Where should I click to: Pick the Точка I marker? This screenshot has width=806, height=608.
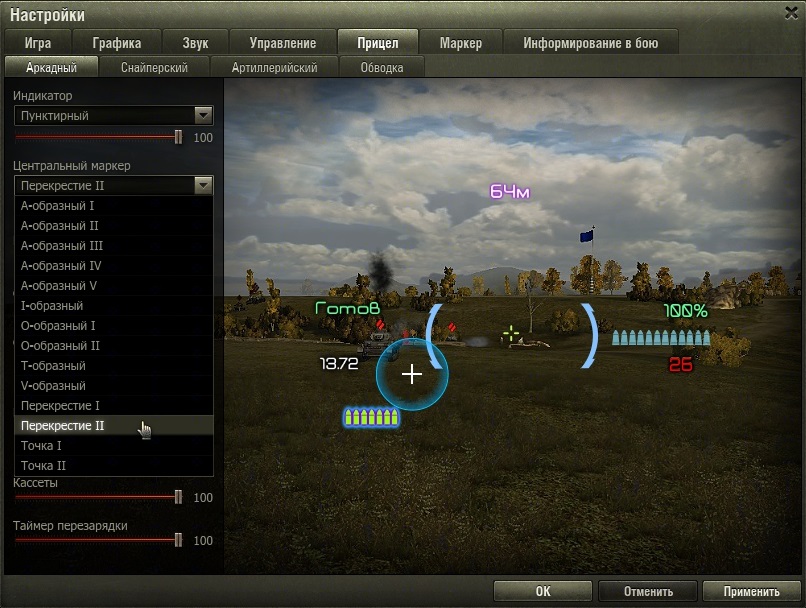[114, 446]
